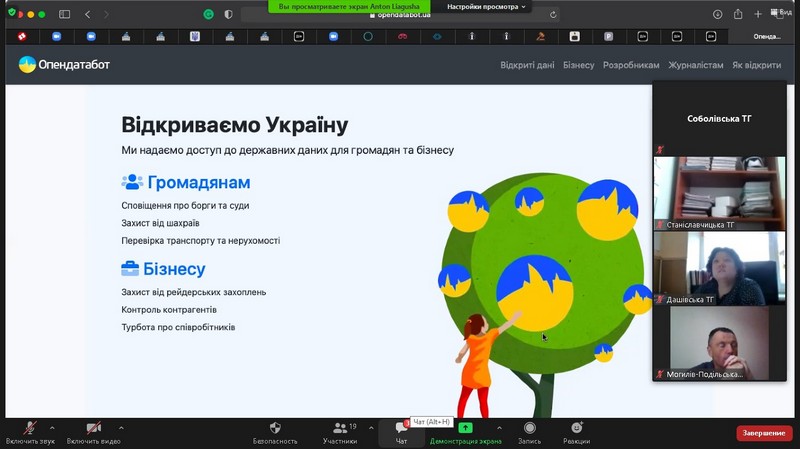Start Демонстрация экрана screen share
The image size is (800, 449).
465,433
